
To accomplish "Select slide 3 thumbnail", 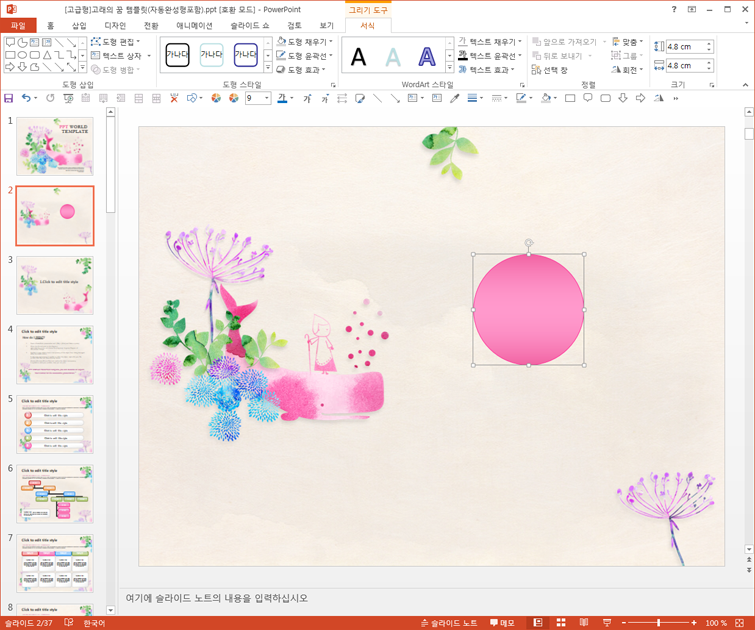I will coord(55,286).
